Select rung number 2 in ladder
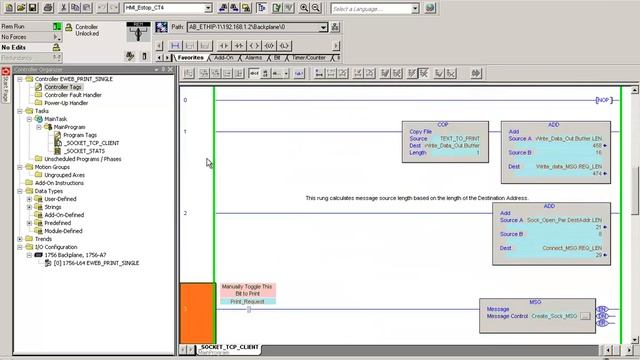Viewport: 640px width, 360px height. [185, 213]
